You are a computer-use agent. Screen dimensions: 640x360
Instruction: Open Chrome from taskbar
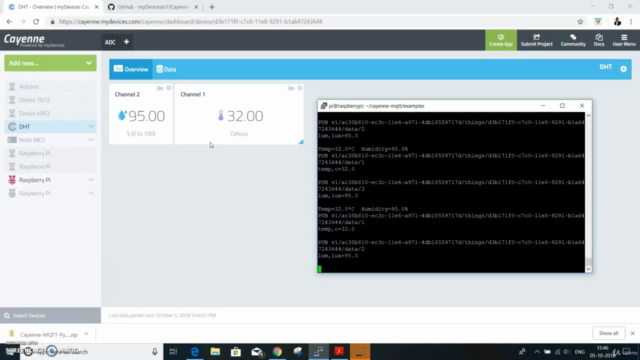(277, 351)
